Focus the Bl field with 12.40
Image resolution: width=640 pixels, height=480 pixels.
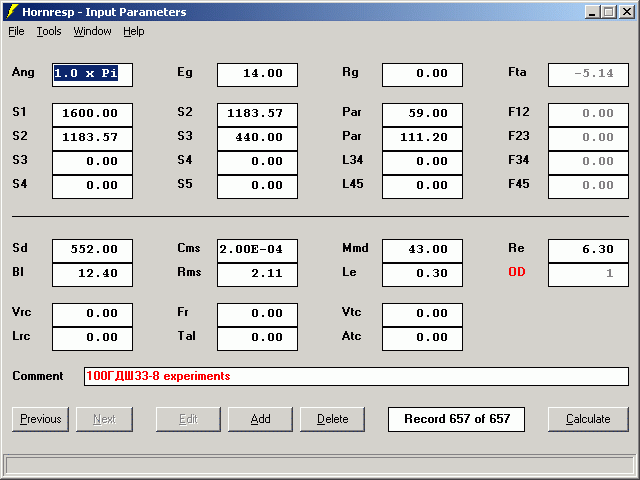tap(92, 275)
